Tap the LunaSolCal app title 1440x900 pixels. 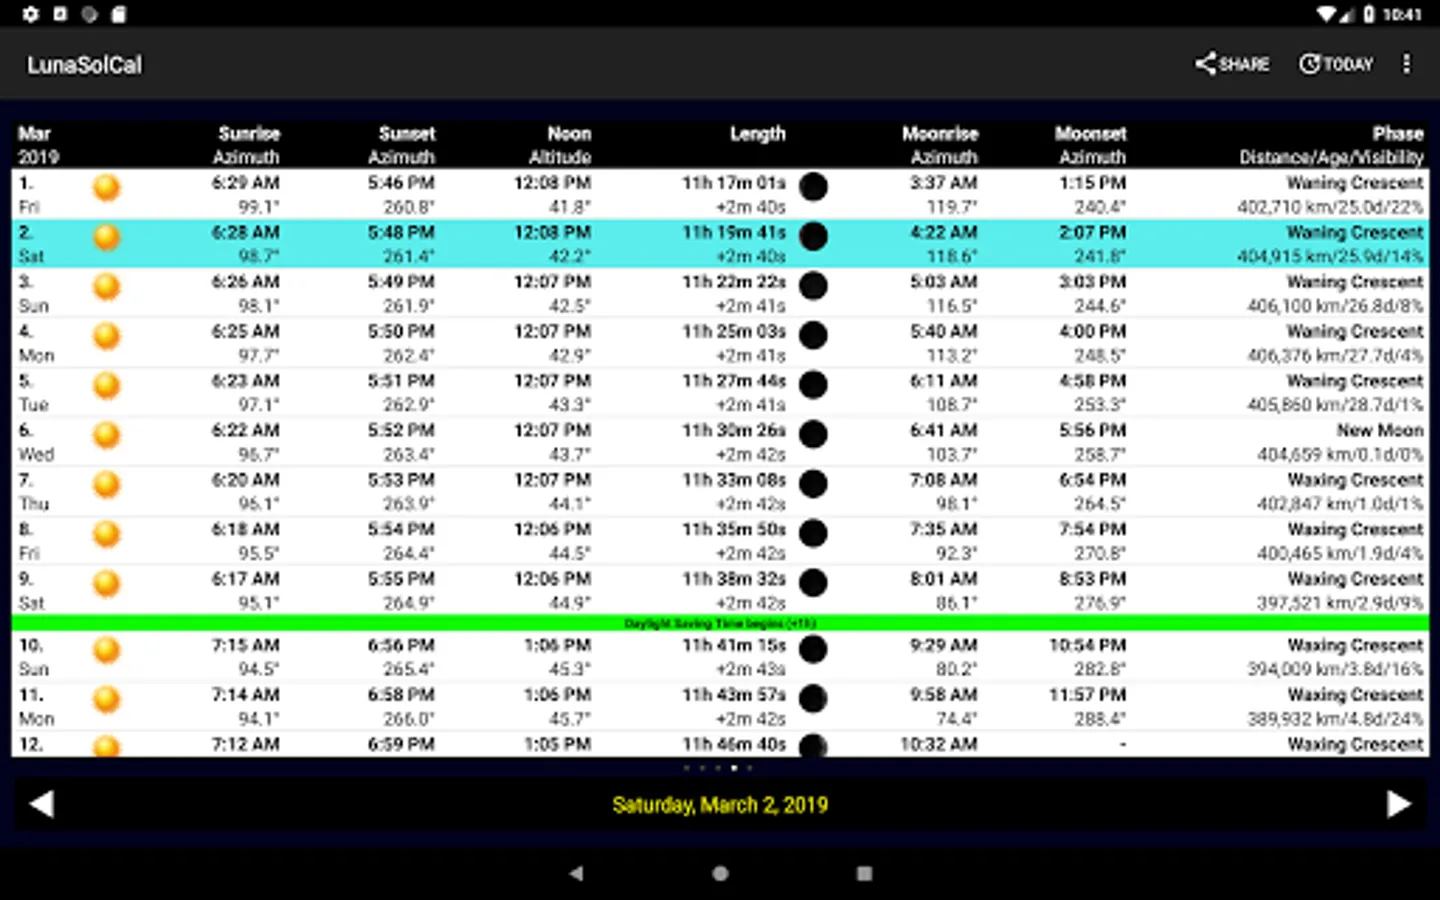(x=84, y=65)
